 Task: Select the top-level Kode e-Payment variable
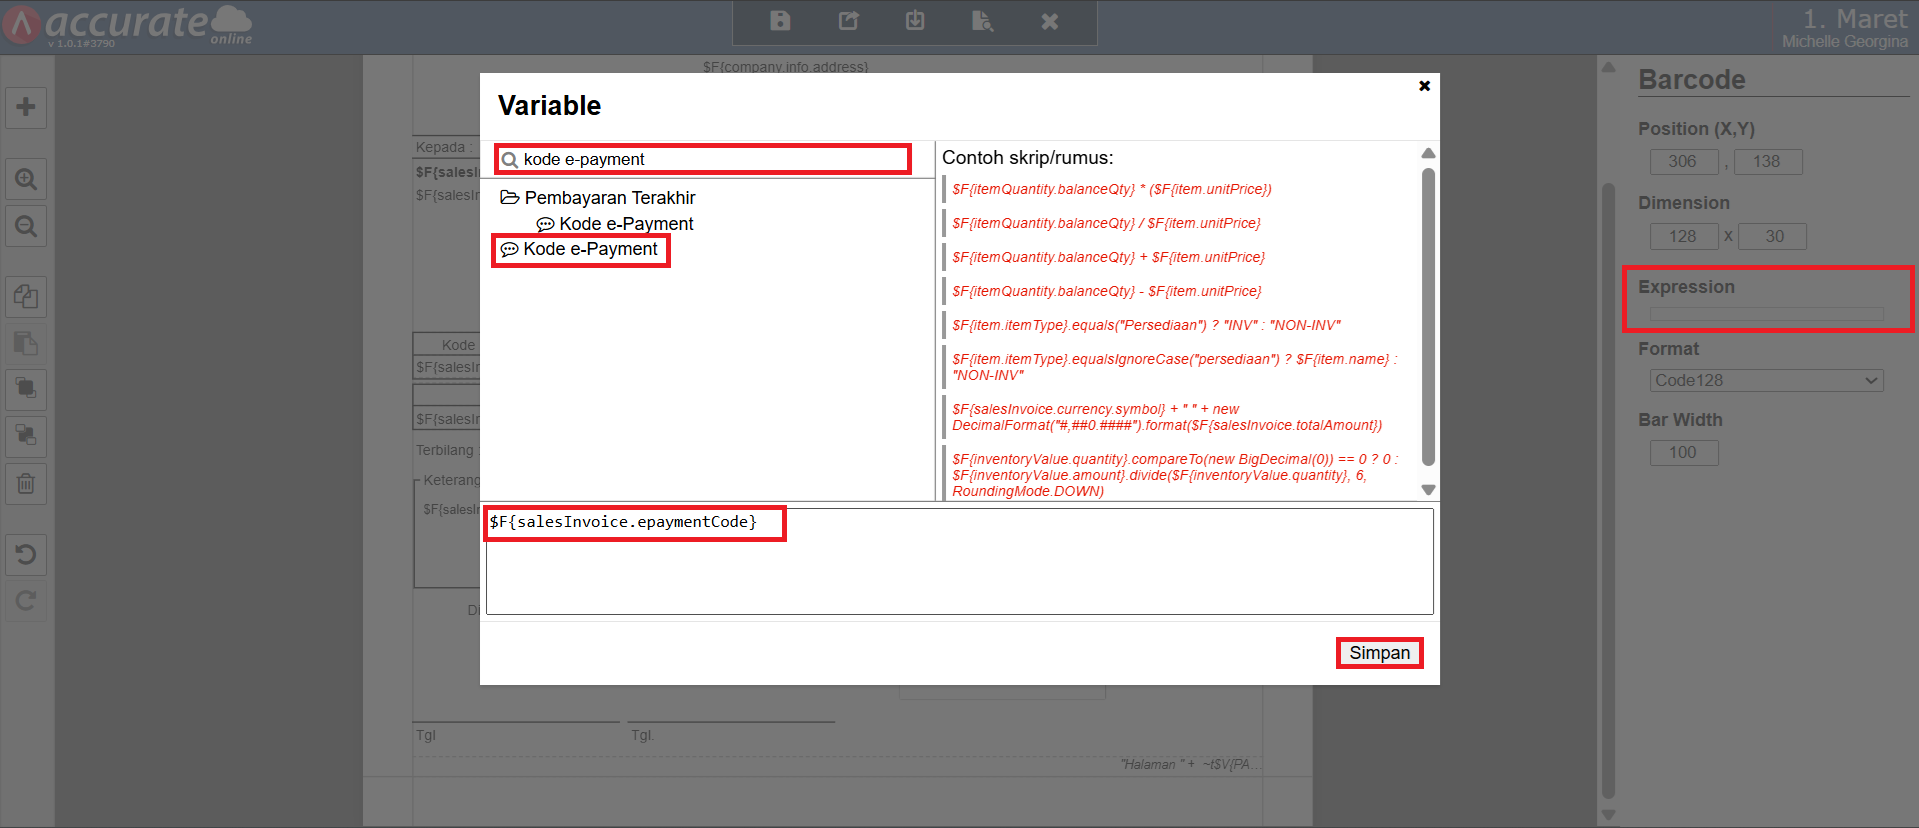[x=590, y=249]
